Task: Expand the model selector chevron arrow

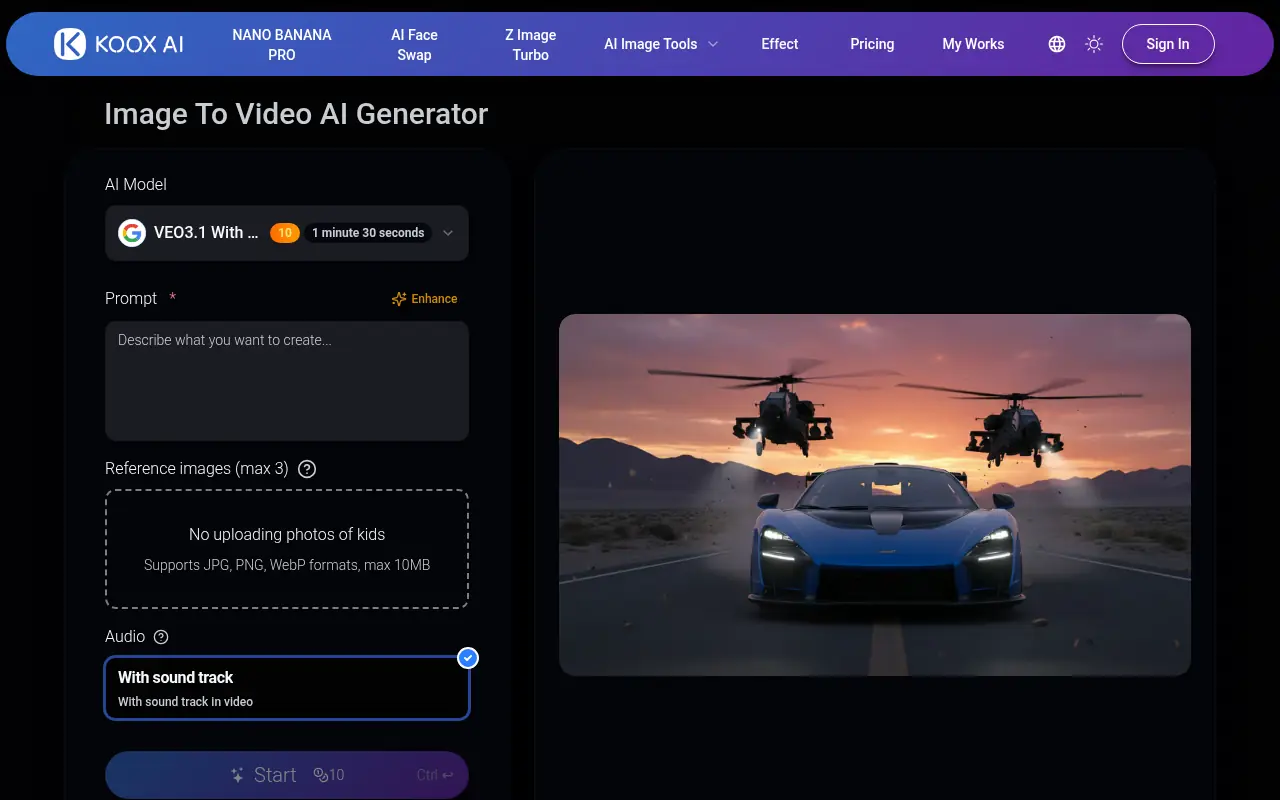Action: coord(448,232)
